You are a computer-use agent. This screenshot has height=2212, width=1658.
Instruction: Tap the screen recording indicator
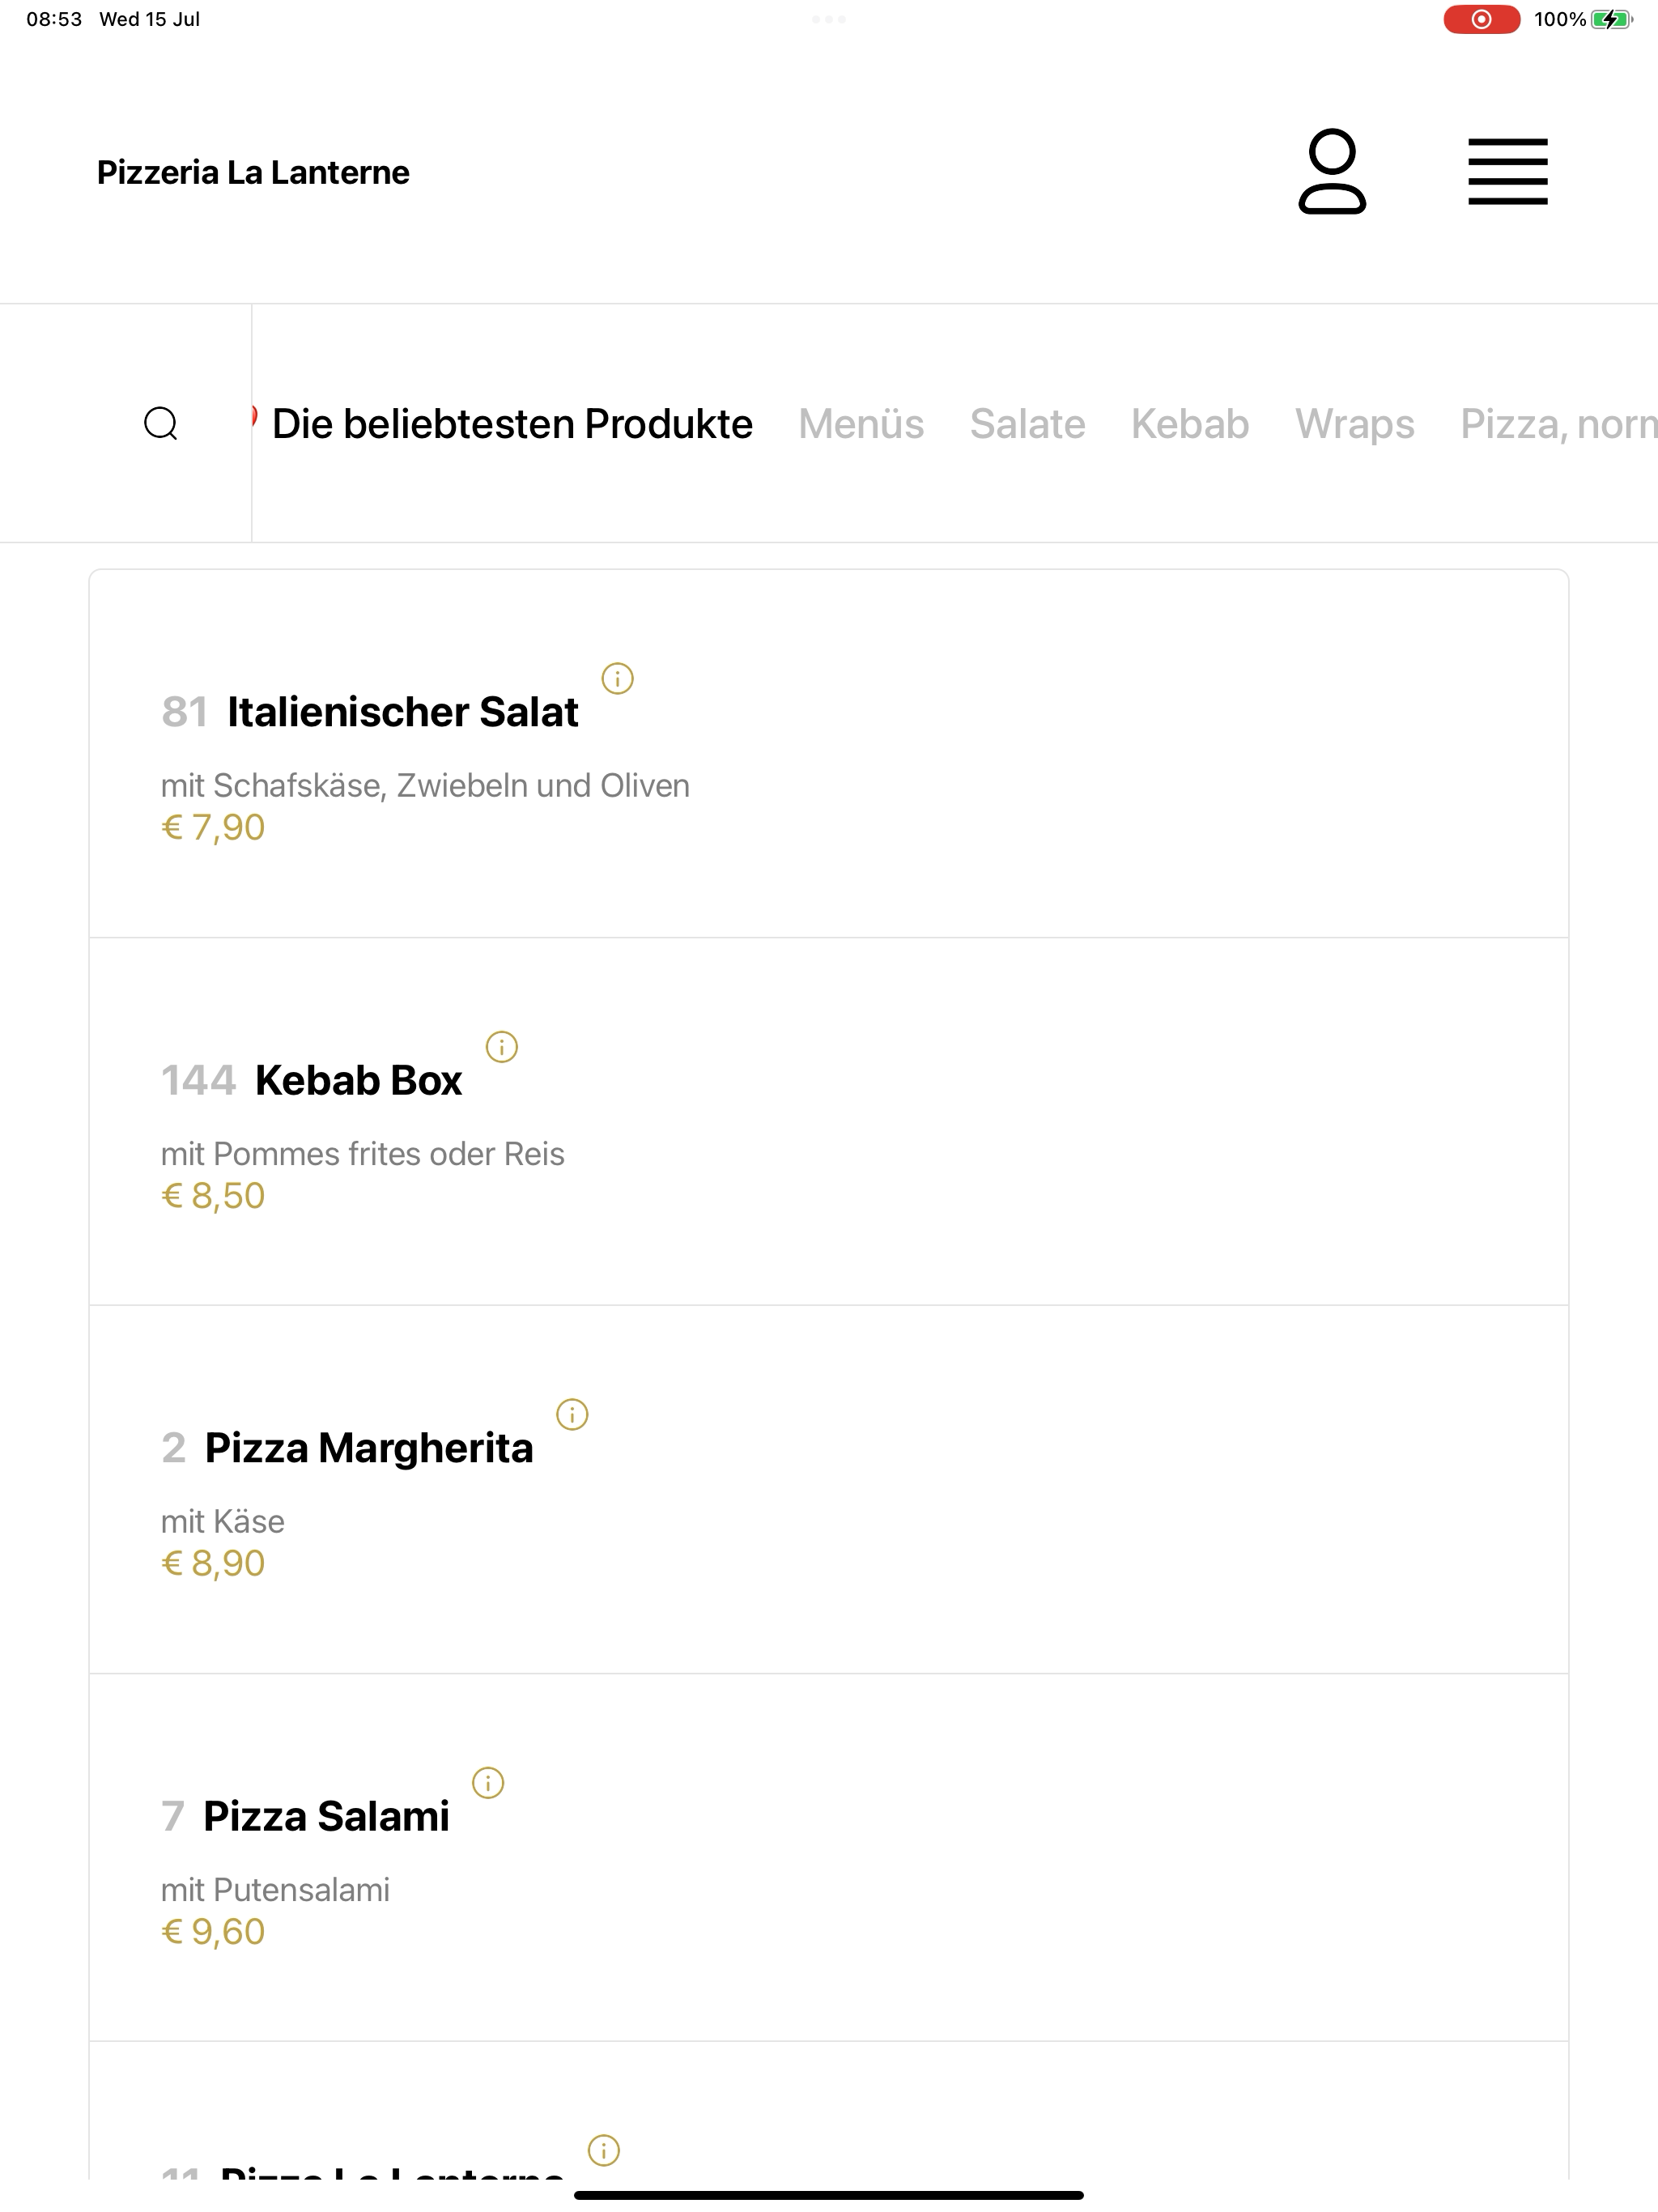1481,19
